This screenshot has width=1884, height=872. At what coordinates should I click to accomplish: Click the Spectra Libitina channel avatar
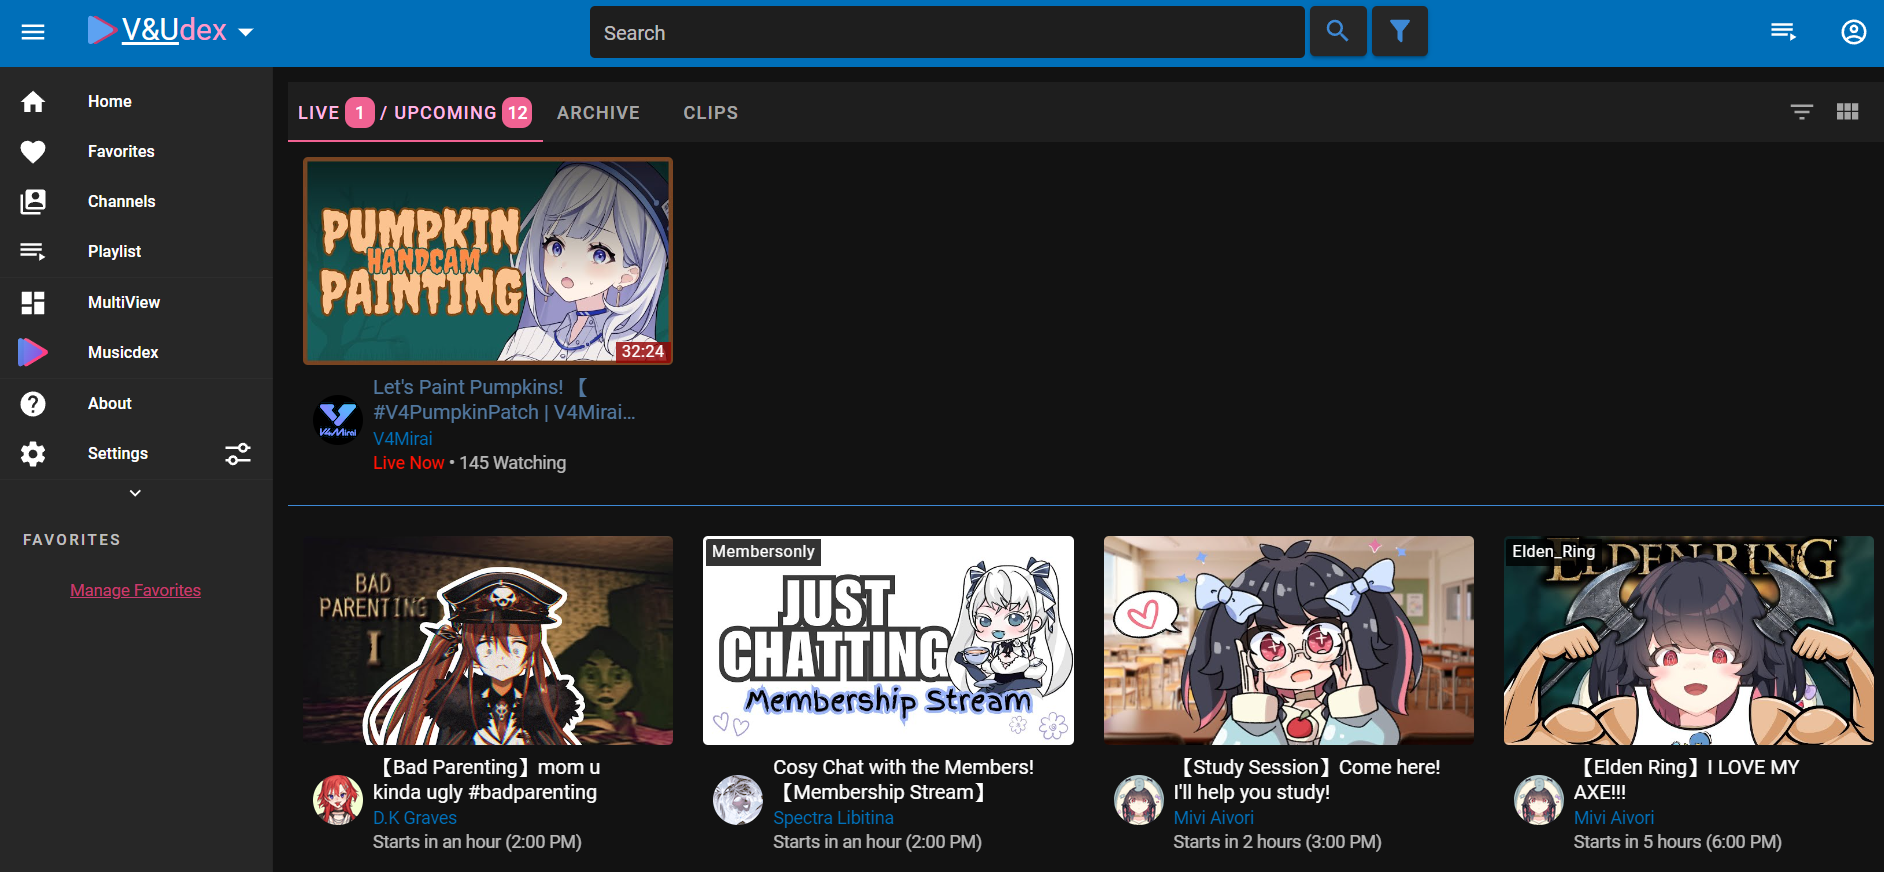coord(738,800)
